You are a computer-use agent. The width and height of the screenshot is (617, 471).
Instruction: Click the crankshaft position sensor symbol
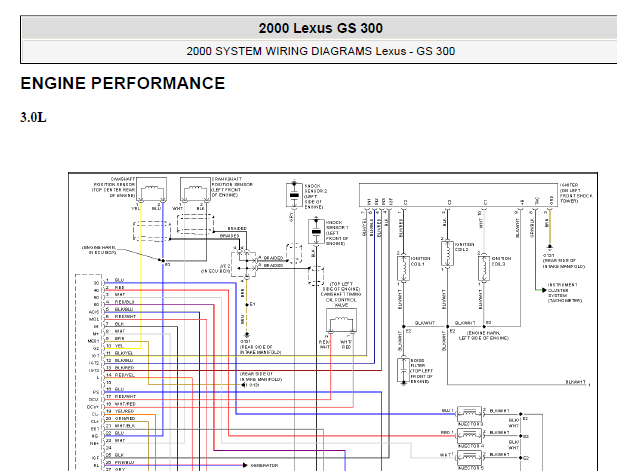(x=195, y=190)
